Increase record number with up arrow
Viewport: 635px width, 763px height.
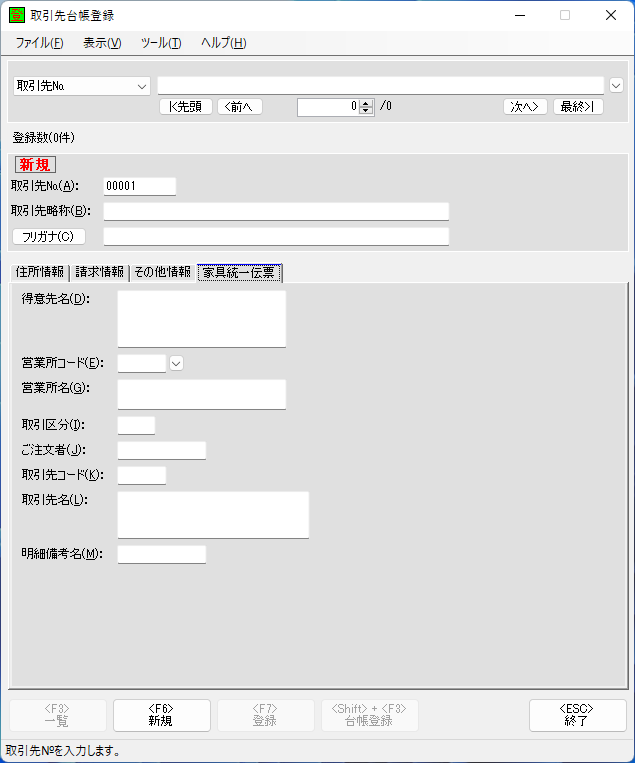366,103
